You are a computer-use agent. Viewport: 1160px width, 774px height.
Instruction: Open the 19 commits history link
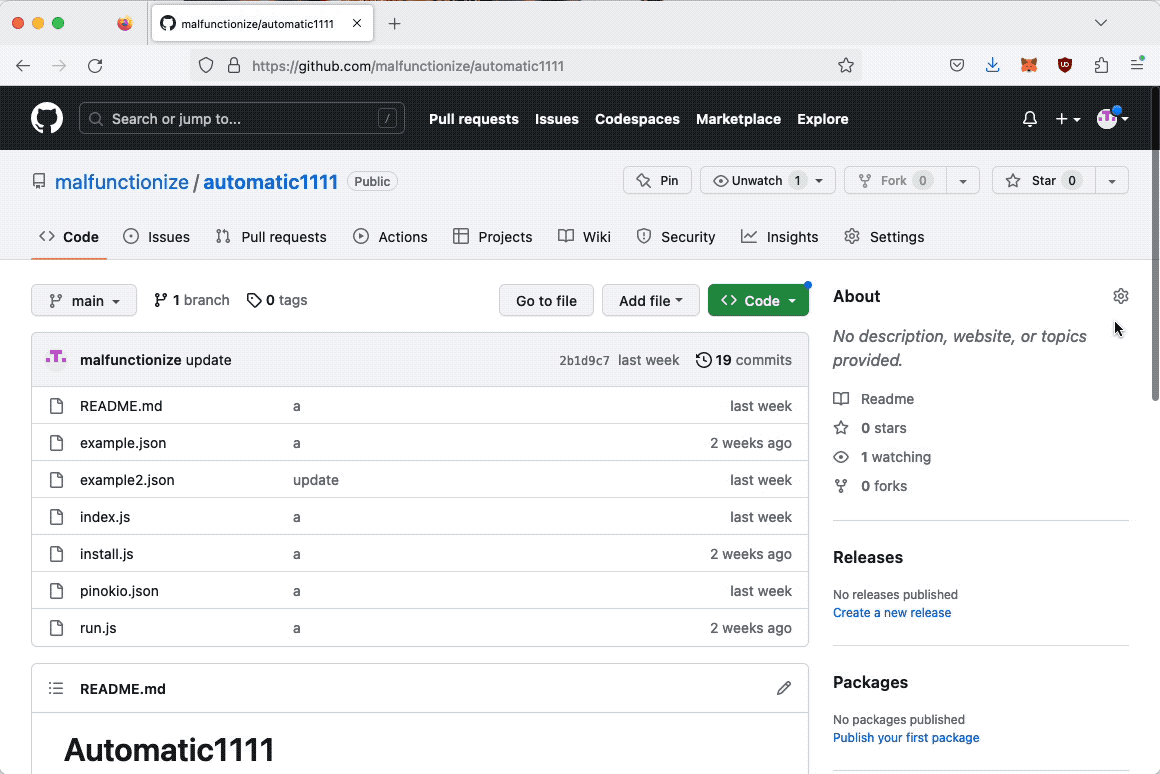tap(744, 360)
